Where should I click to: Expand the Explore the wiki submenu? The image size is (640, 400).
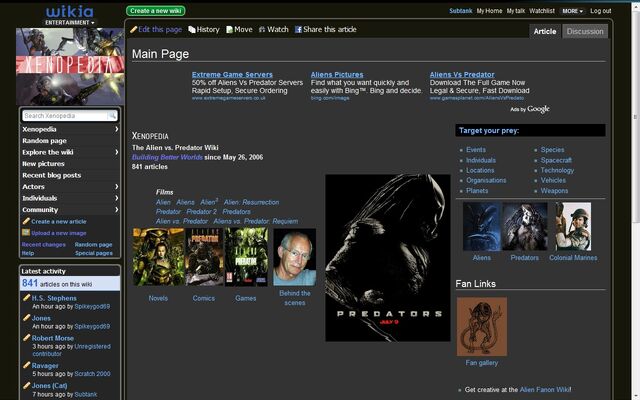pyautogui.click(x=116, y=152)
